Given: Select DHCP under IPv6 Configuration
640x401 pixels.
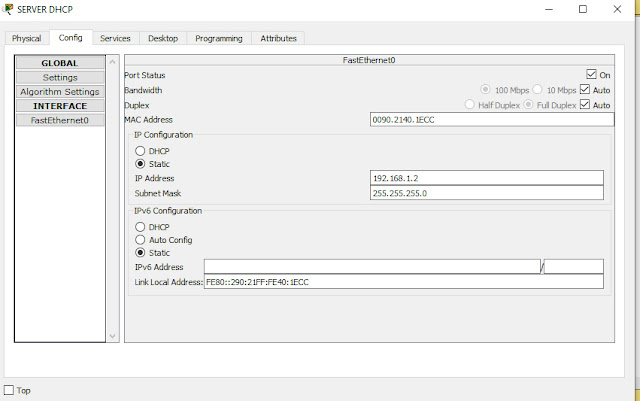Looking at the screenshot, I should click(140, 227).
